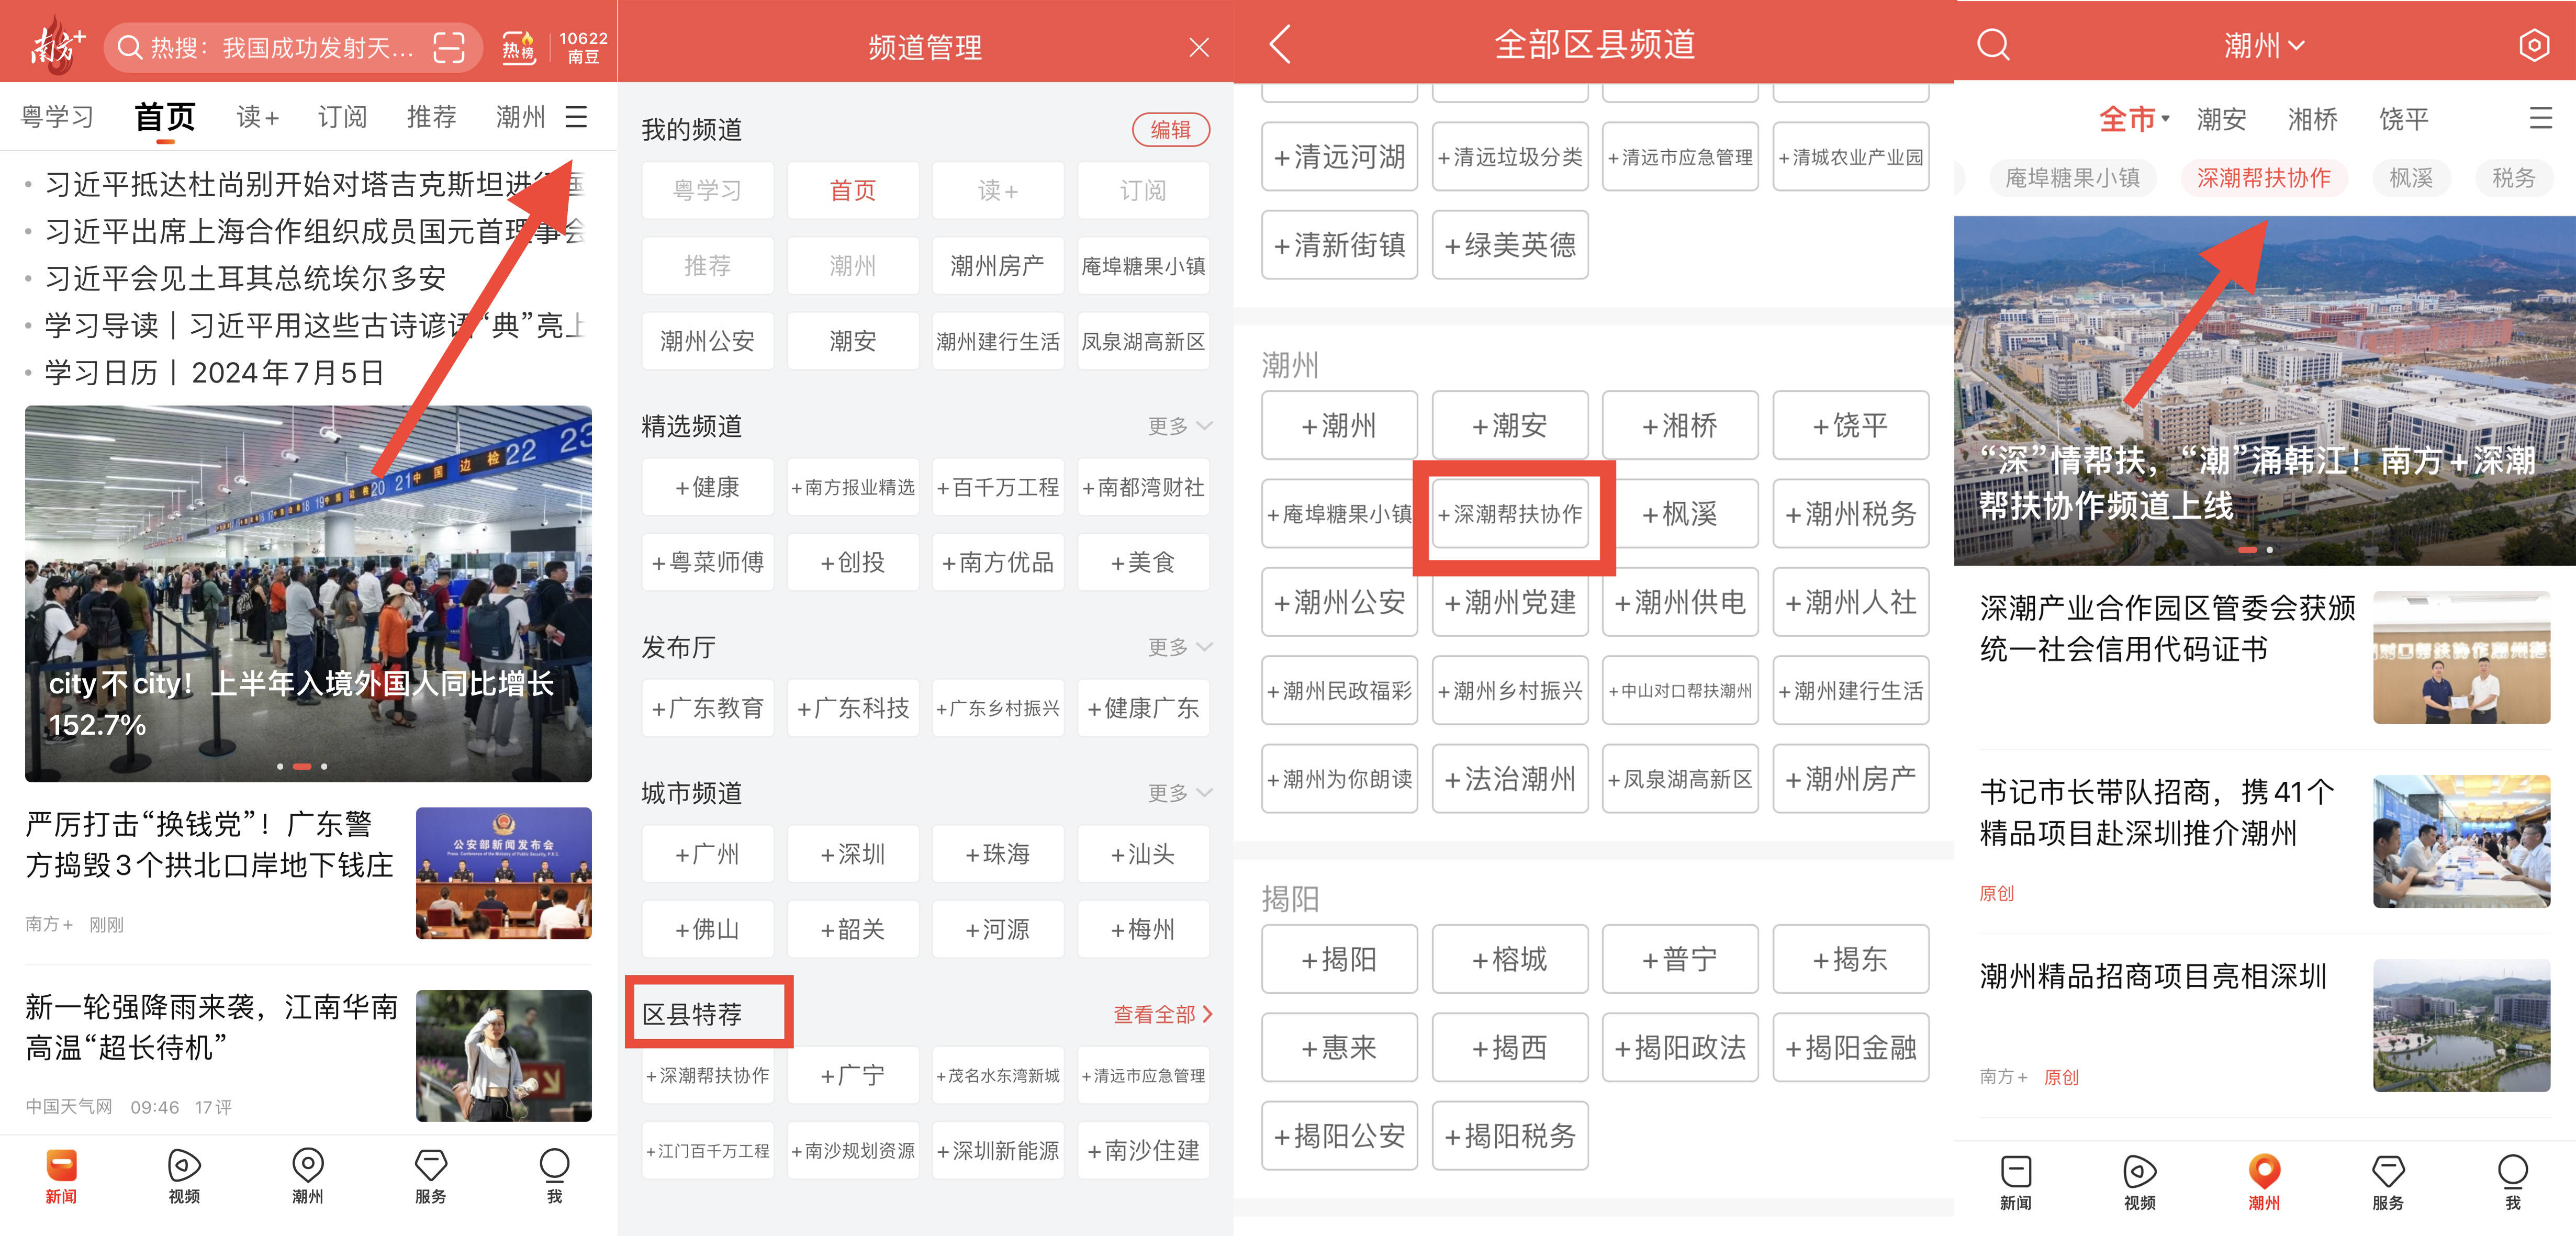
Task: Open 潮州 city dropdown in header
Action: pos(2264,45)
